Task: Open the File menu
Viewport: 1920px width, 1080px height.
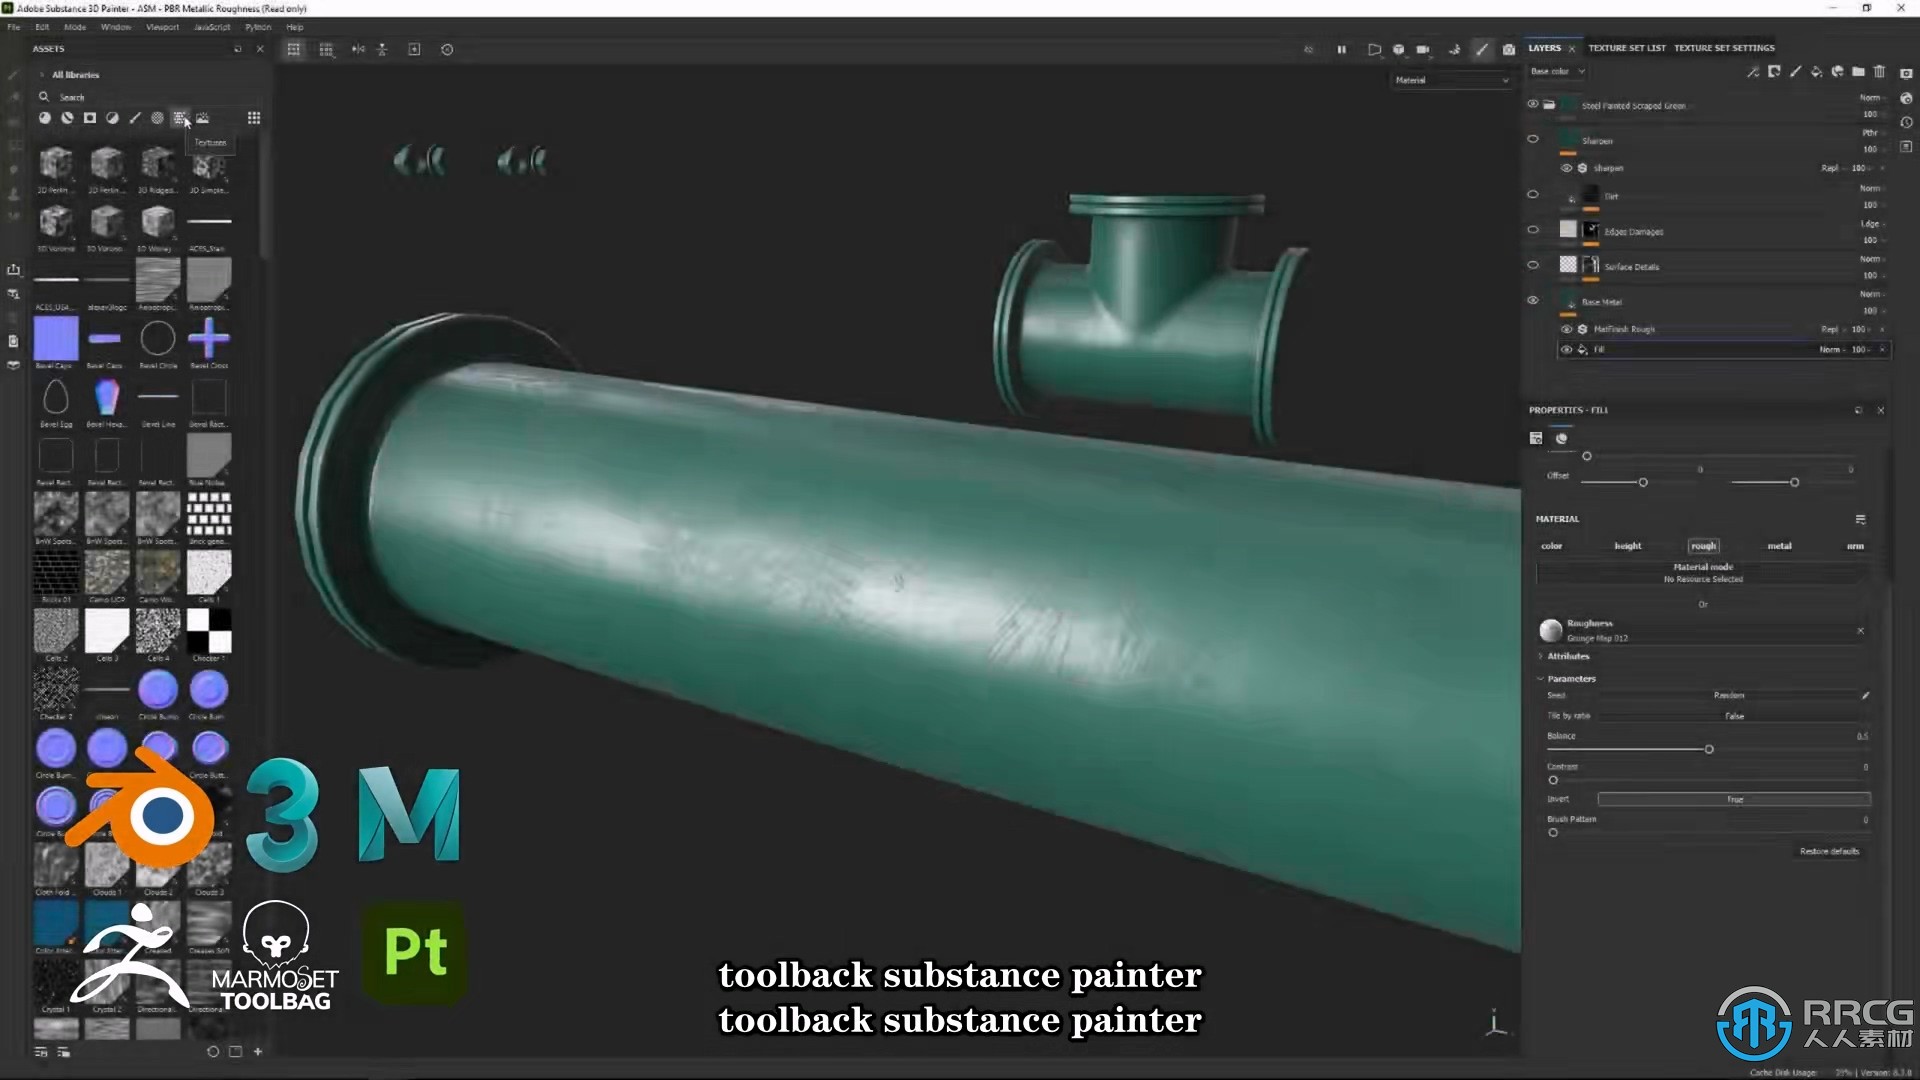Action: tap(14, 27)
